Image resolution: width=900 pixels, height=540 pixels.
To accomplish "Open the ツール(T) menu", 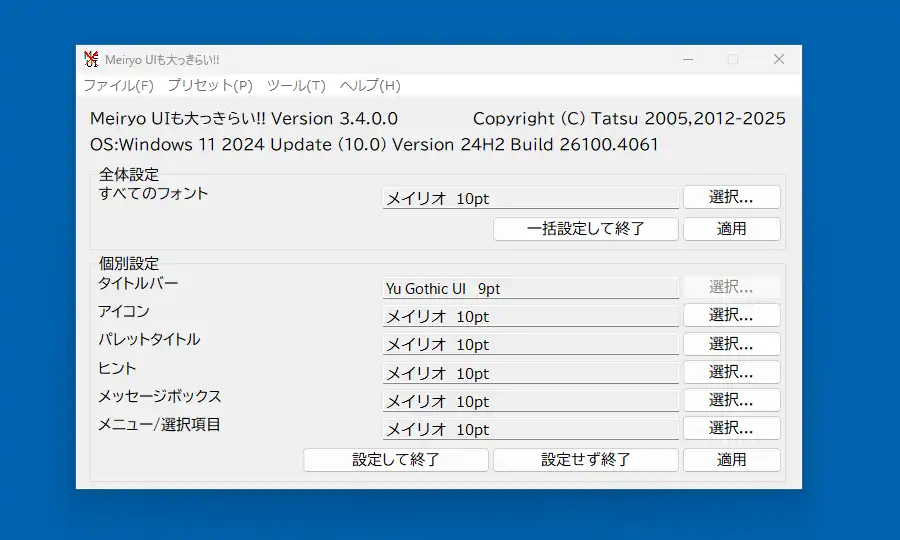I will 296,86.
